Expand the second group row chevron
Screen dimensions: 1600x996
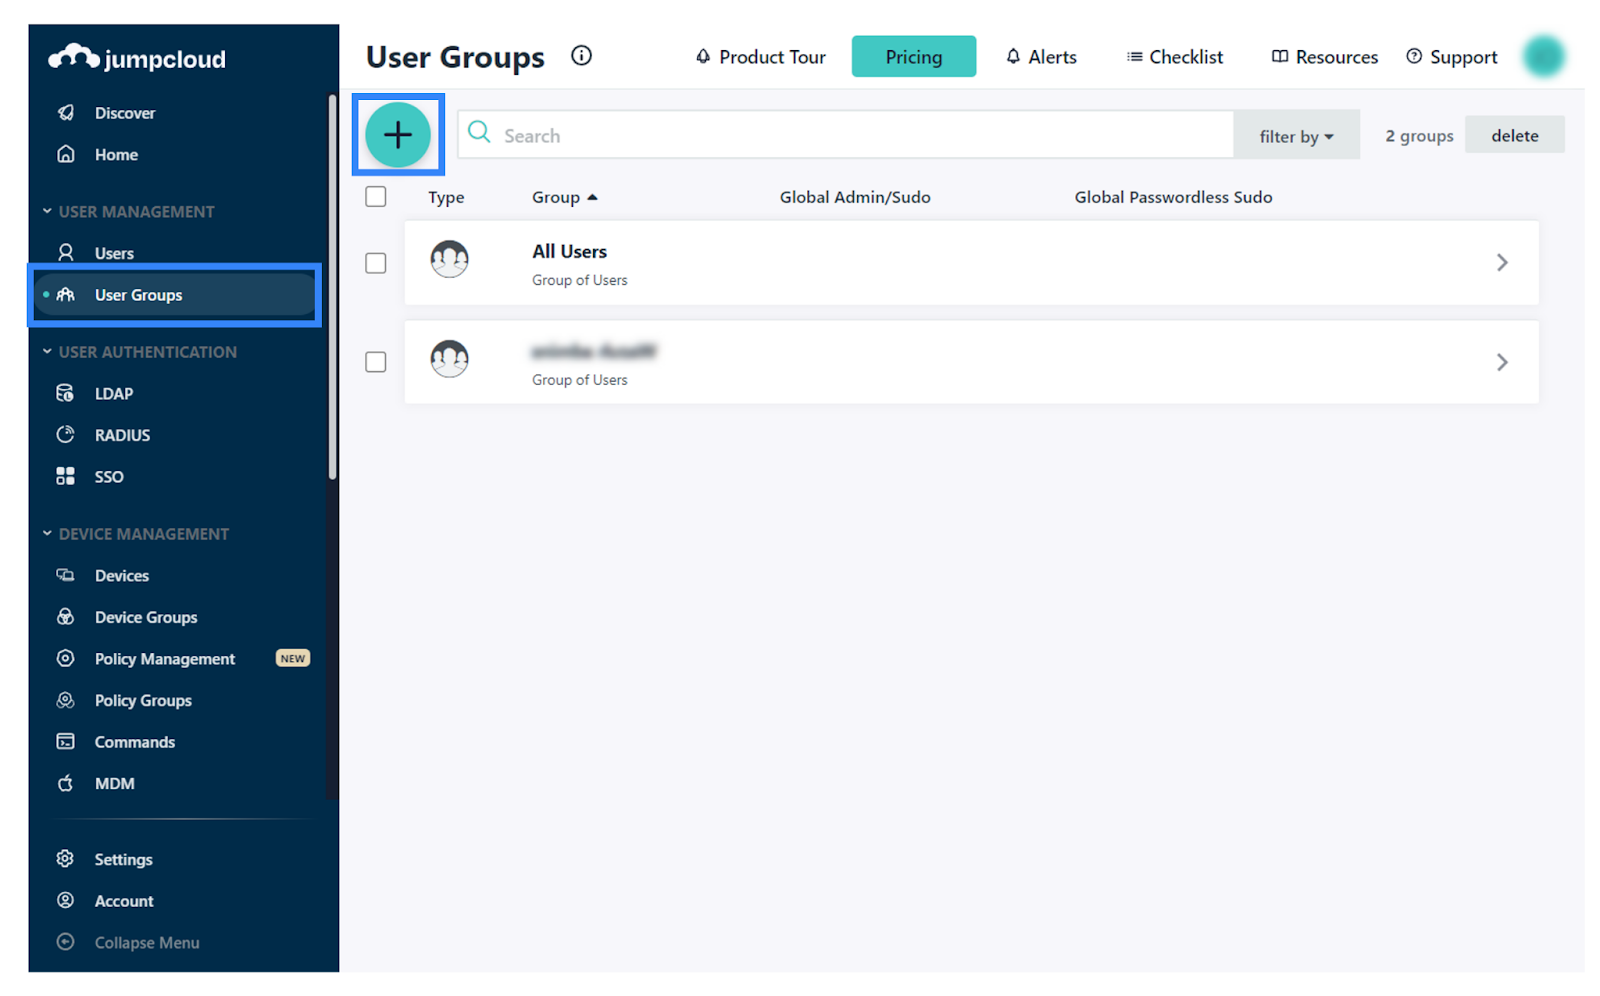pos(1502,362)
